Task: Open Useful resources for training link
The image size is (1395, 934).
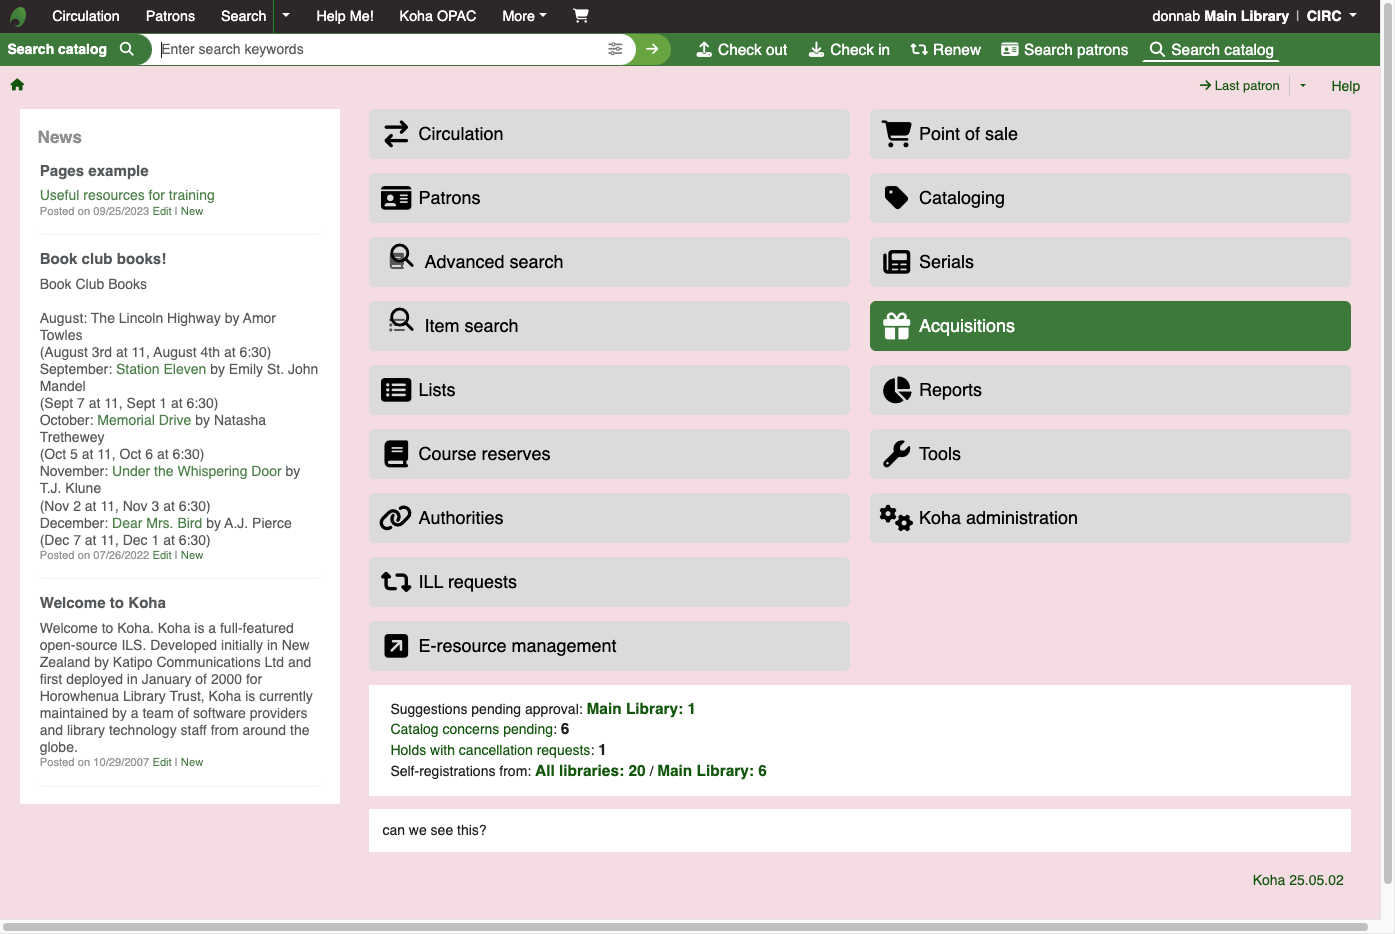Action: (x=127, y=195)
